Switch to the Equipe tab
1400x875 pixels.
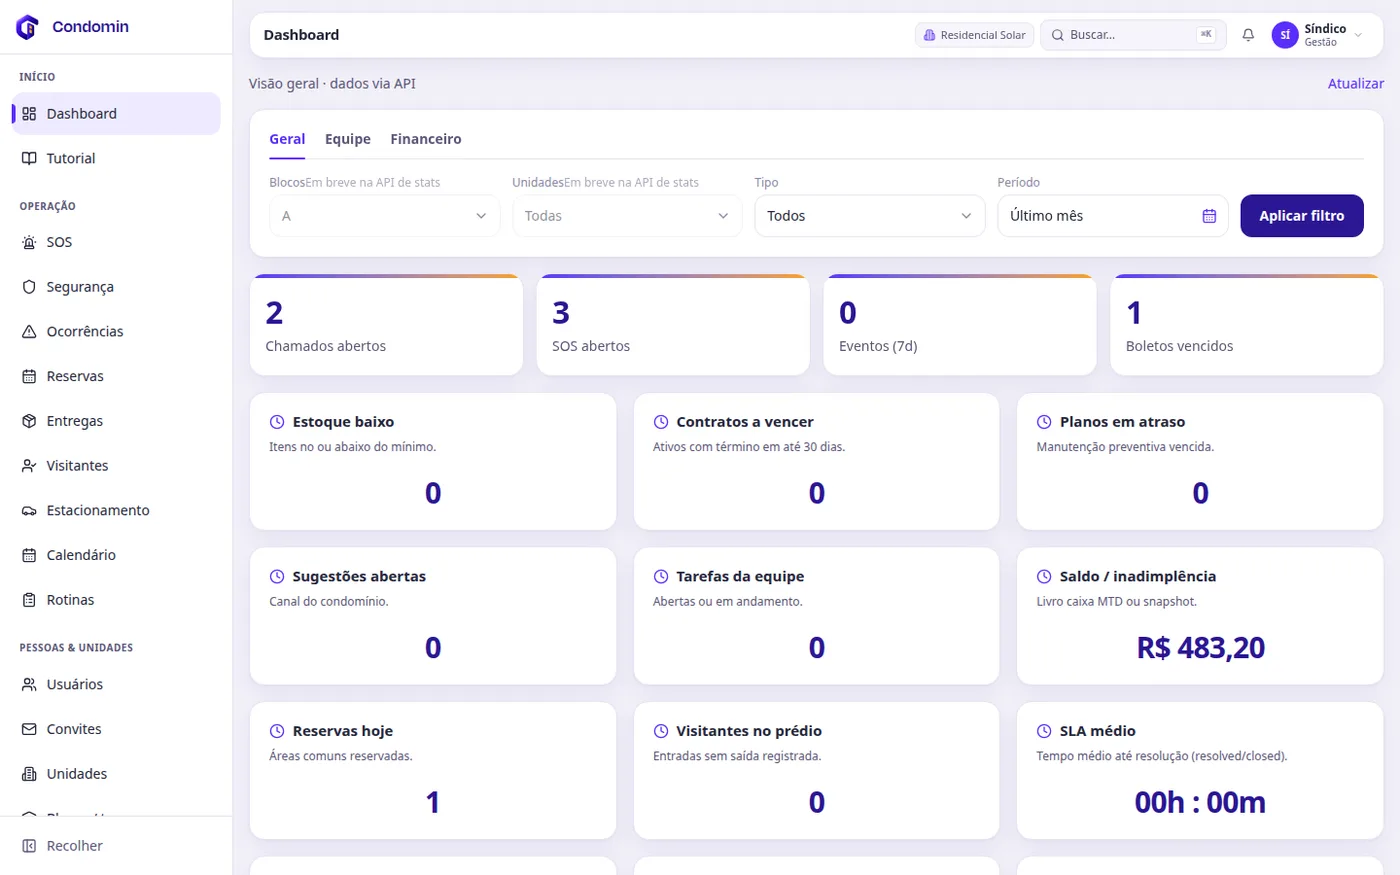point(348,139)
